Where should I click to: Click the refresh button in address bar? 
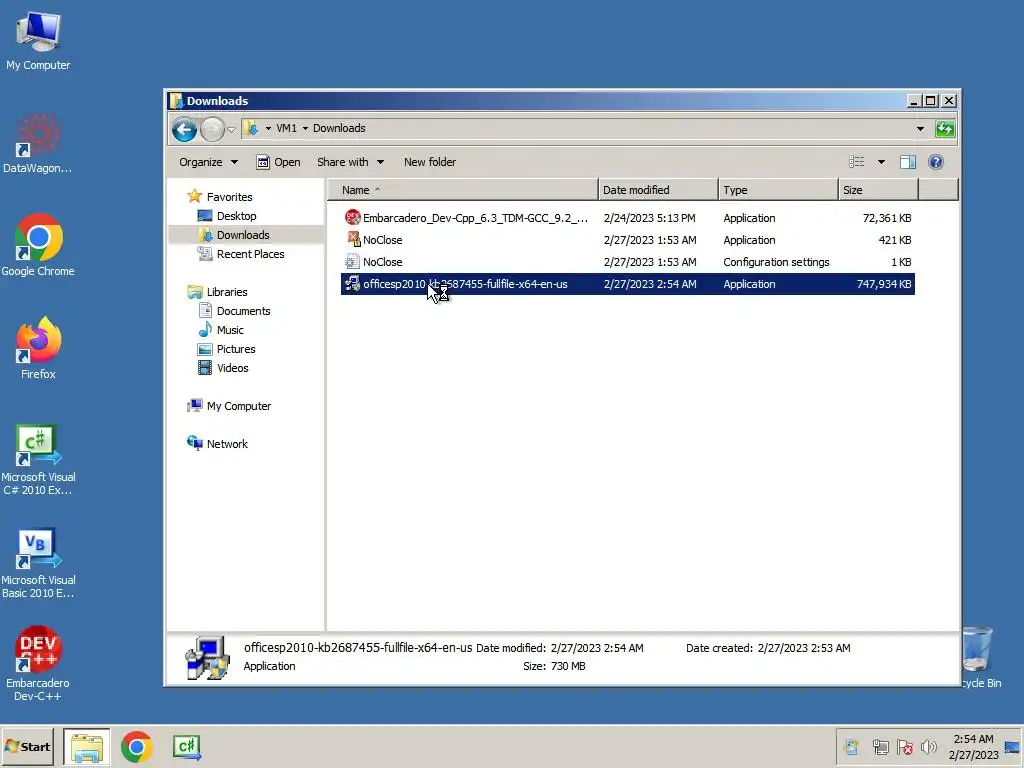point(945,129)
